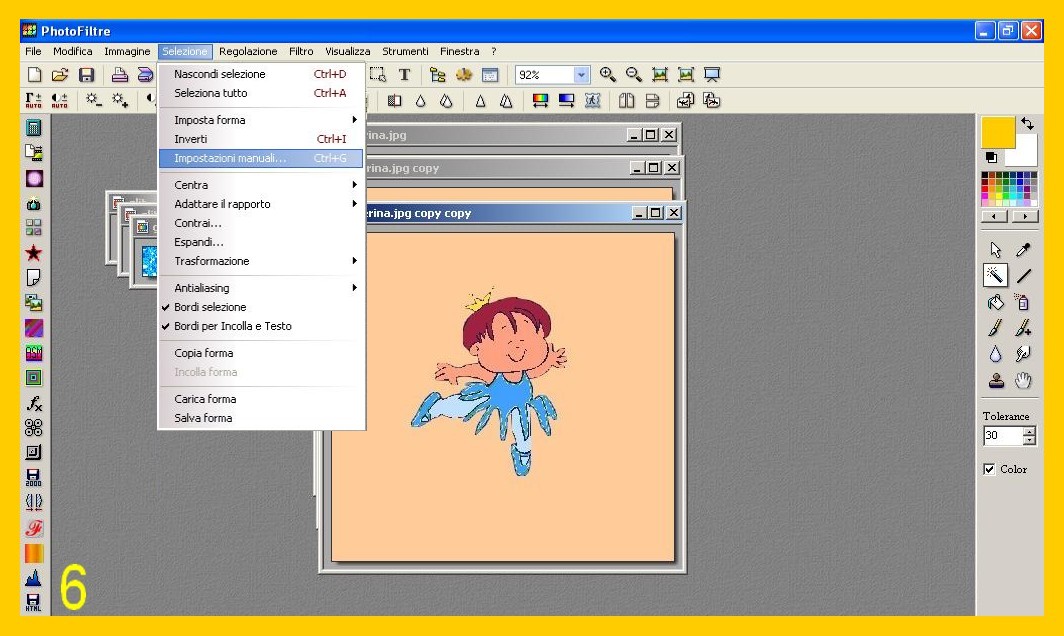Screen dimensions: 1064x636
Task: Click the yellow foreground color swatch
Action: pos(997,132)
